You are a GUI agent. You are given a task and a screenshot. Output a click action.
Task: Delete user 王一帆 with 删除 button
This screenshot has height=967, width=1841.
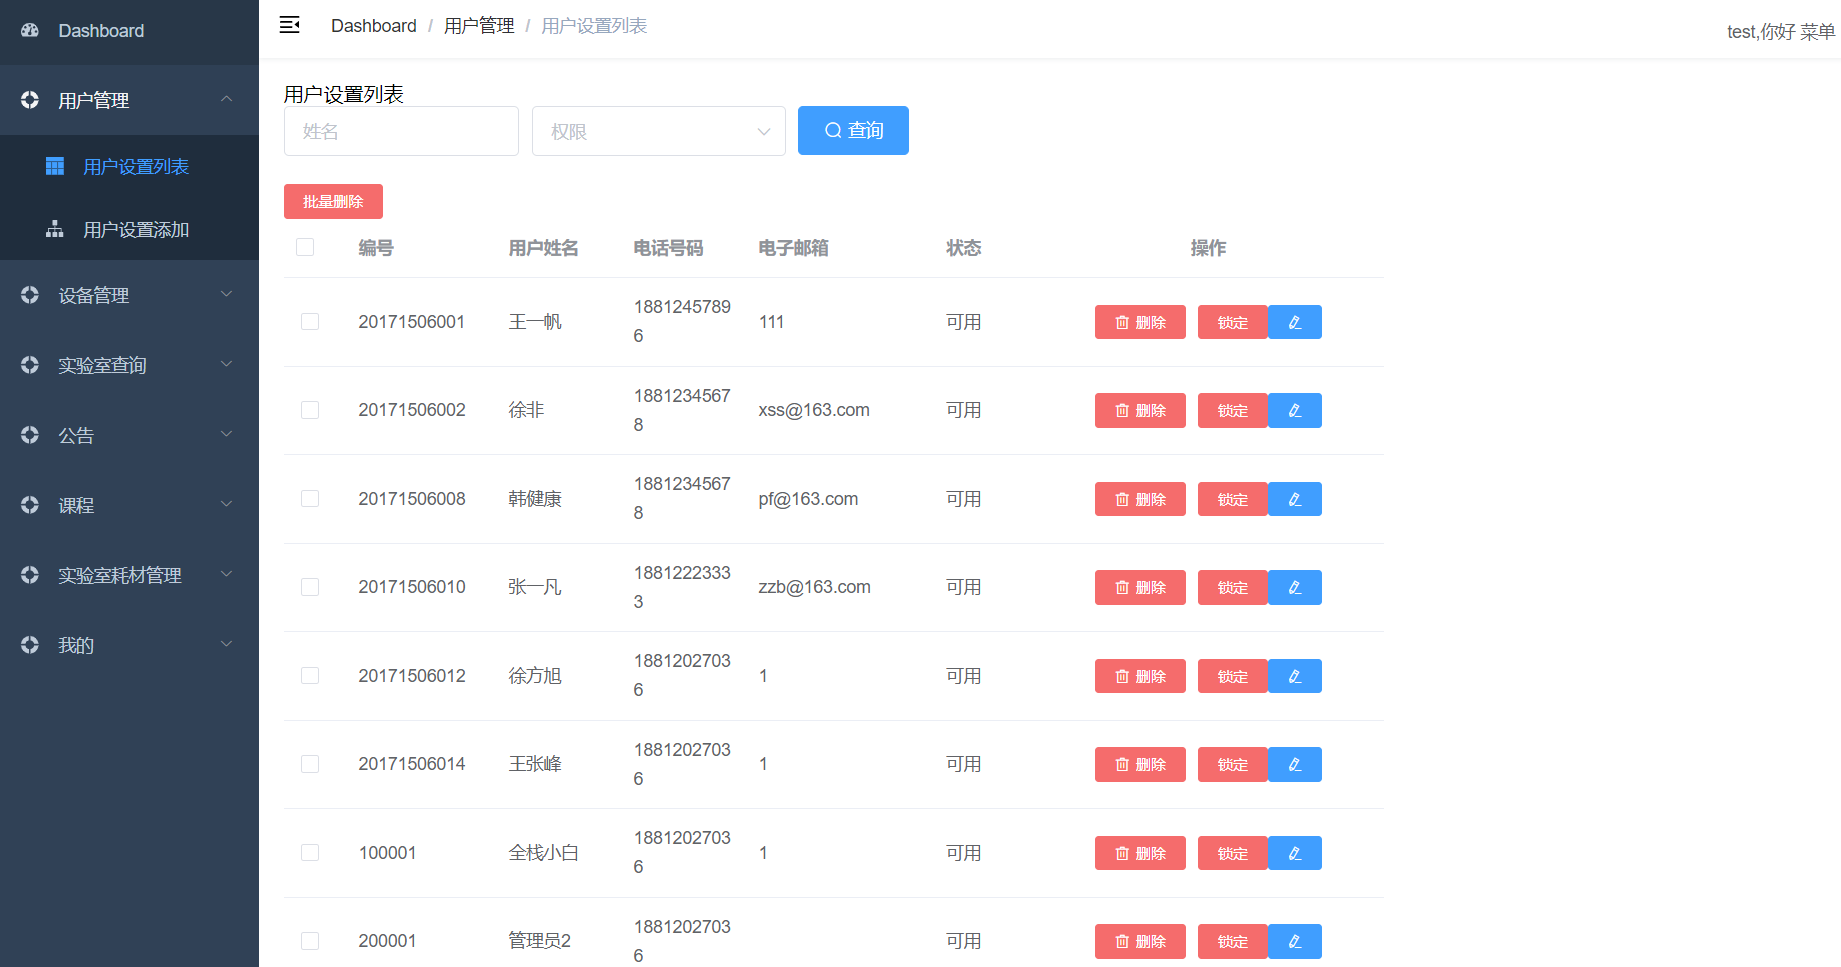1140,322
